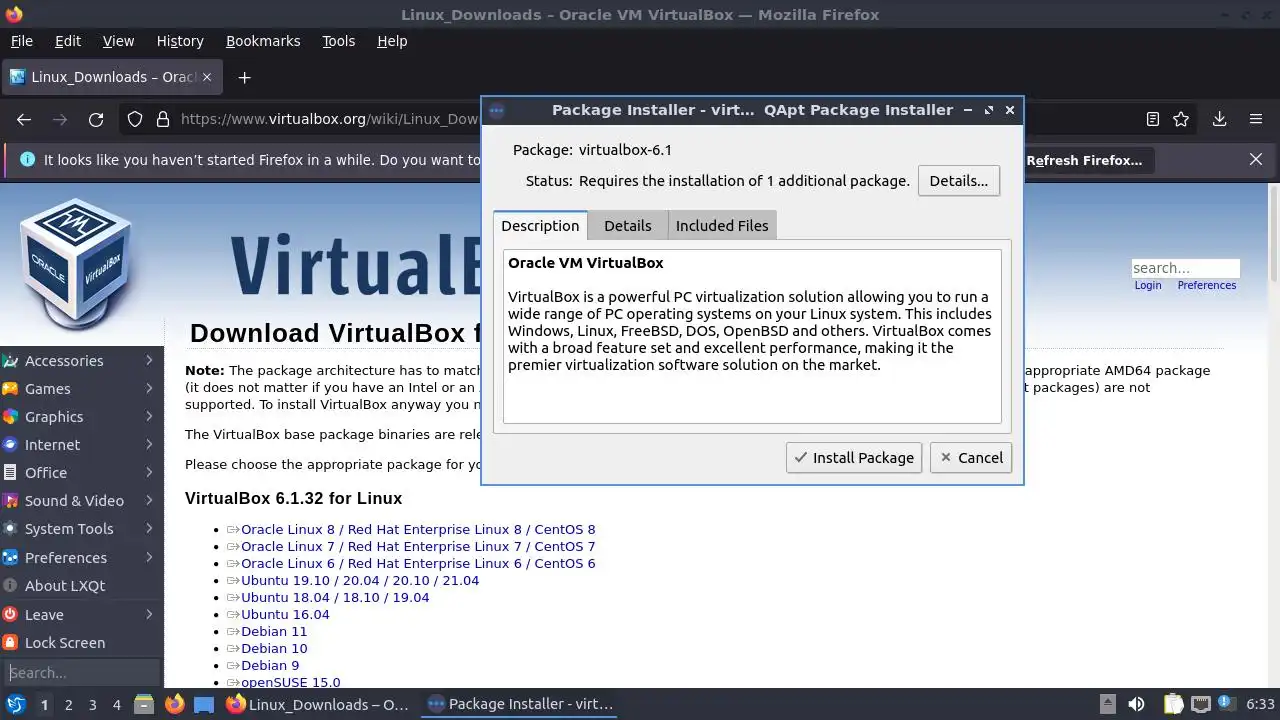1280x720 pixels.
Task: Select About LXQt menu entry
Action: click(x=80, y=585)
